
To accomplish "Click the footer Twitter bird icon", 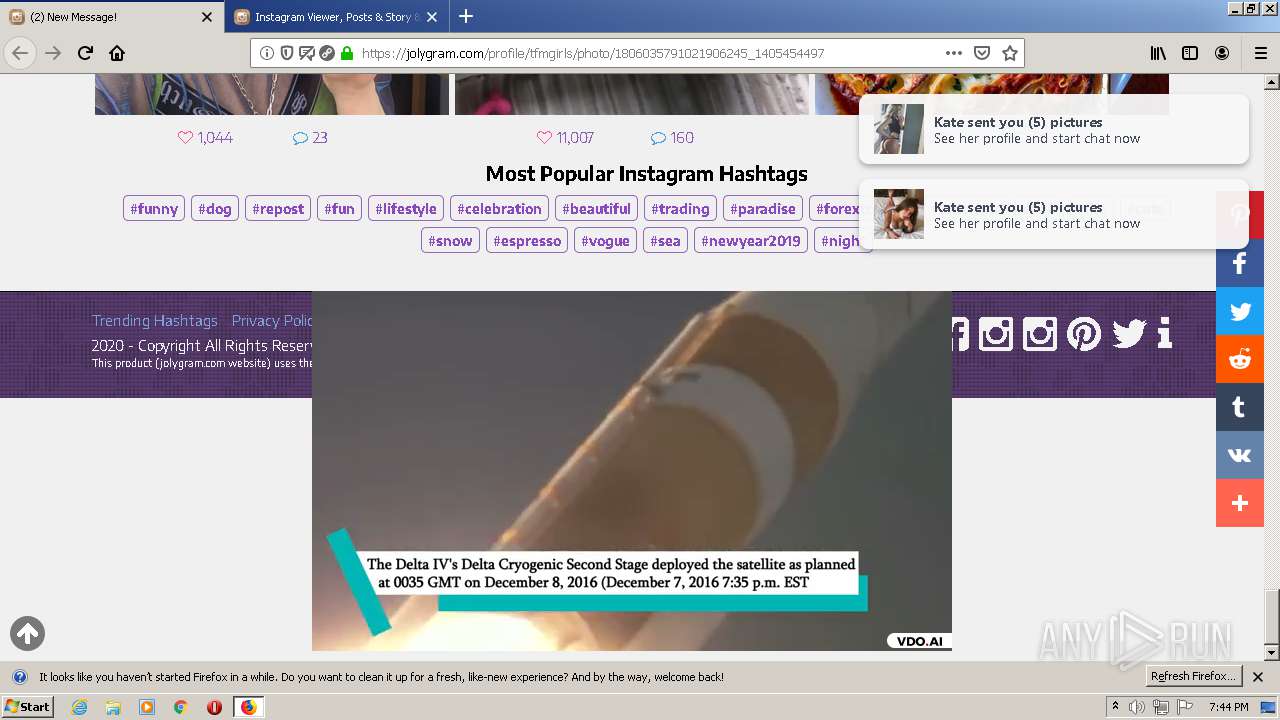I will pos(1129,333).
